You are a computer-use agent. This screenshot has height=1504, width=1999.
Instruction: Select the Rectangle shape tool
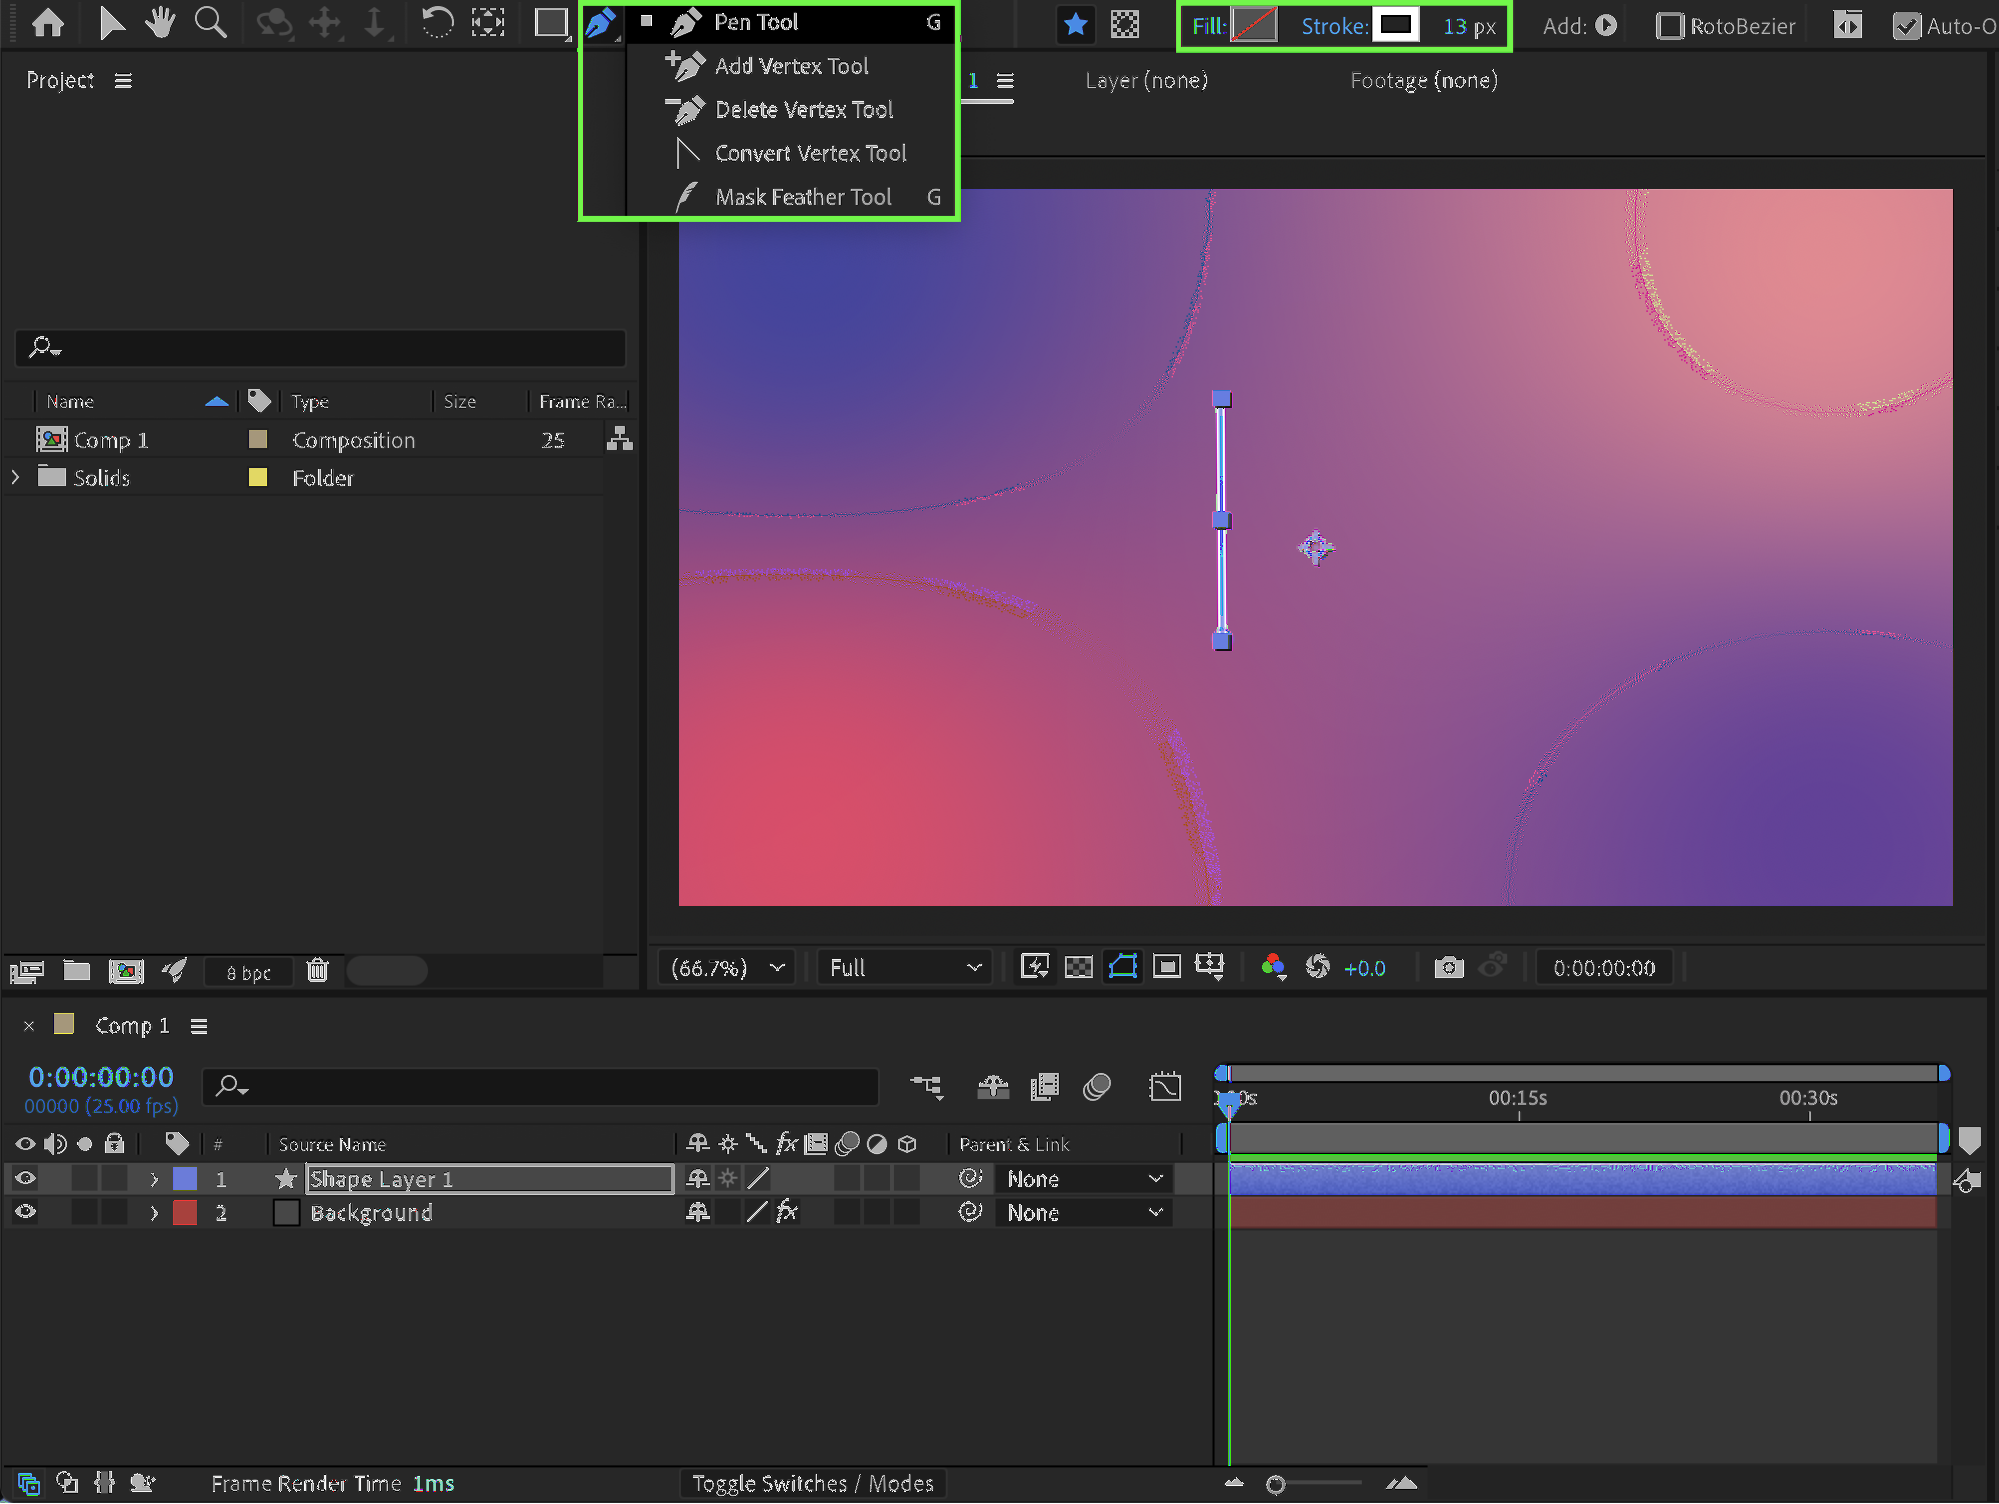tap(550, 22)
